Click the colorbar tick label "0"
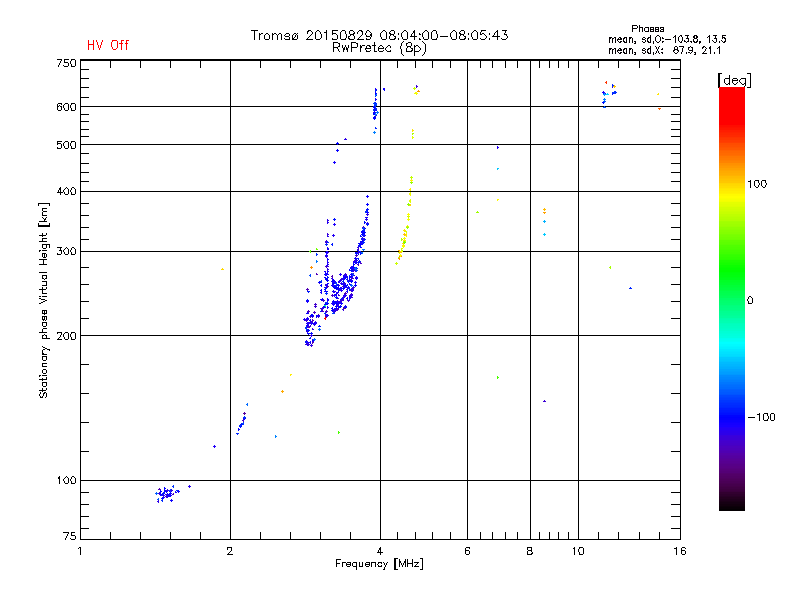This screenshot has height=600, width=800. [750, 301]
